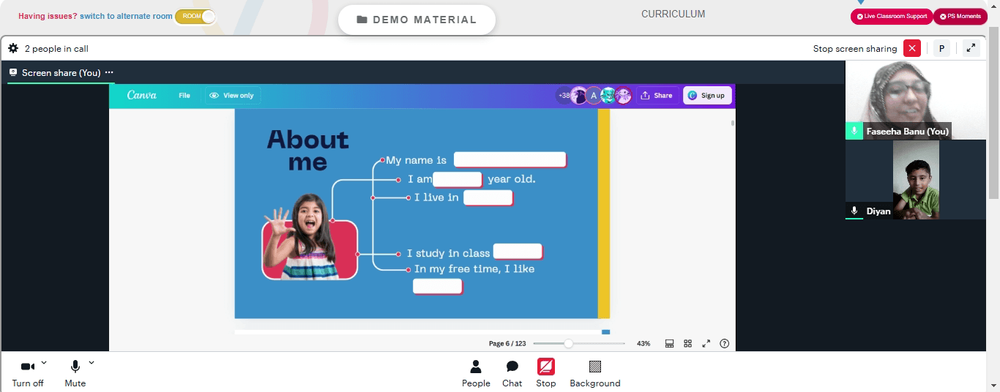
Task: Click the 'About me' heading
Action: coord(307,150)
